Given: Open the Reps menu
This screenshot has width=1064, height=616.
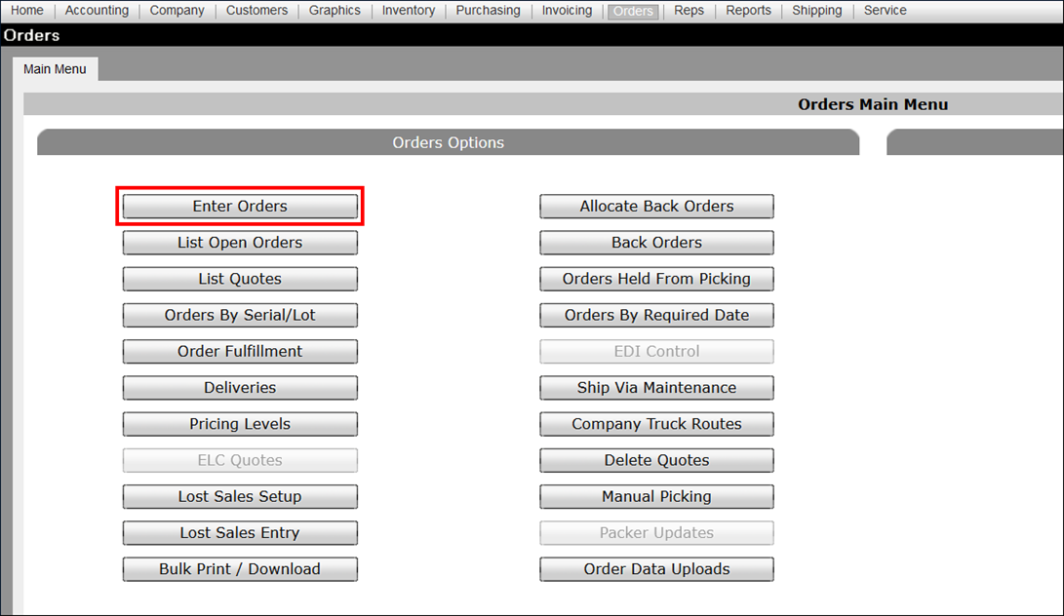Looking at the screenshot, I should pos(689,10).
